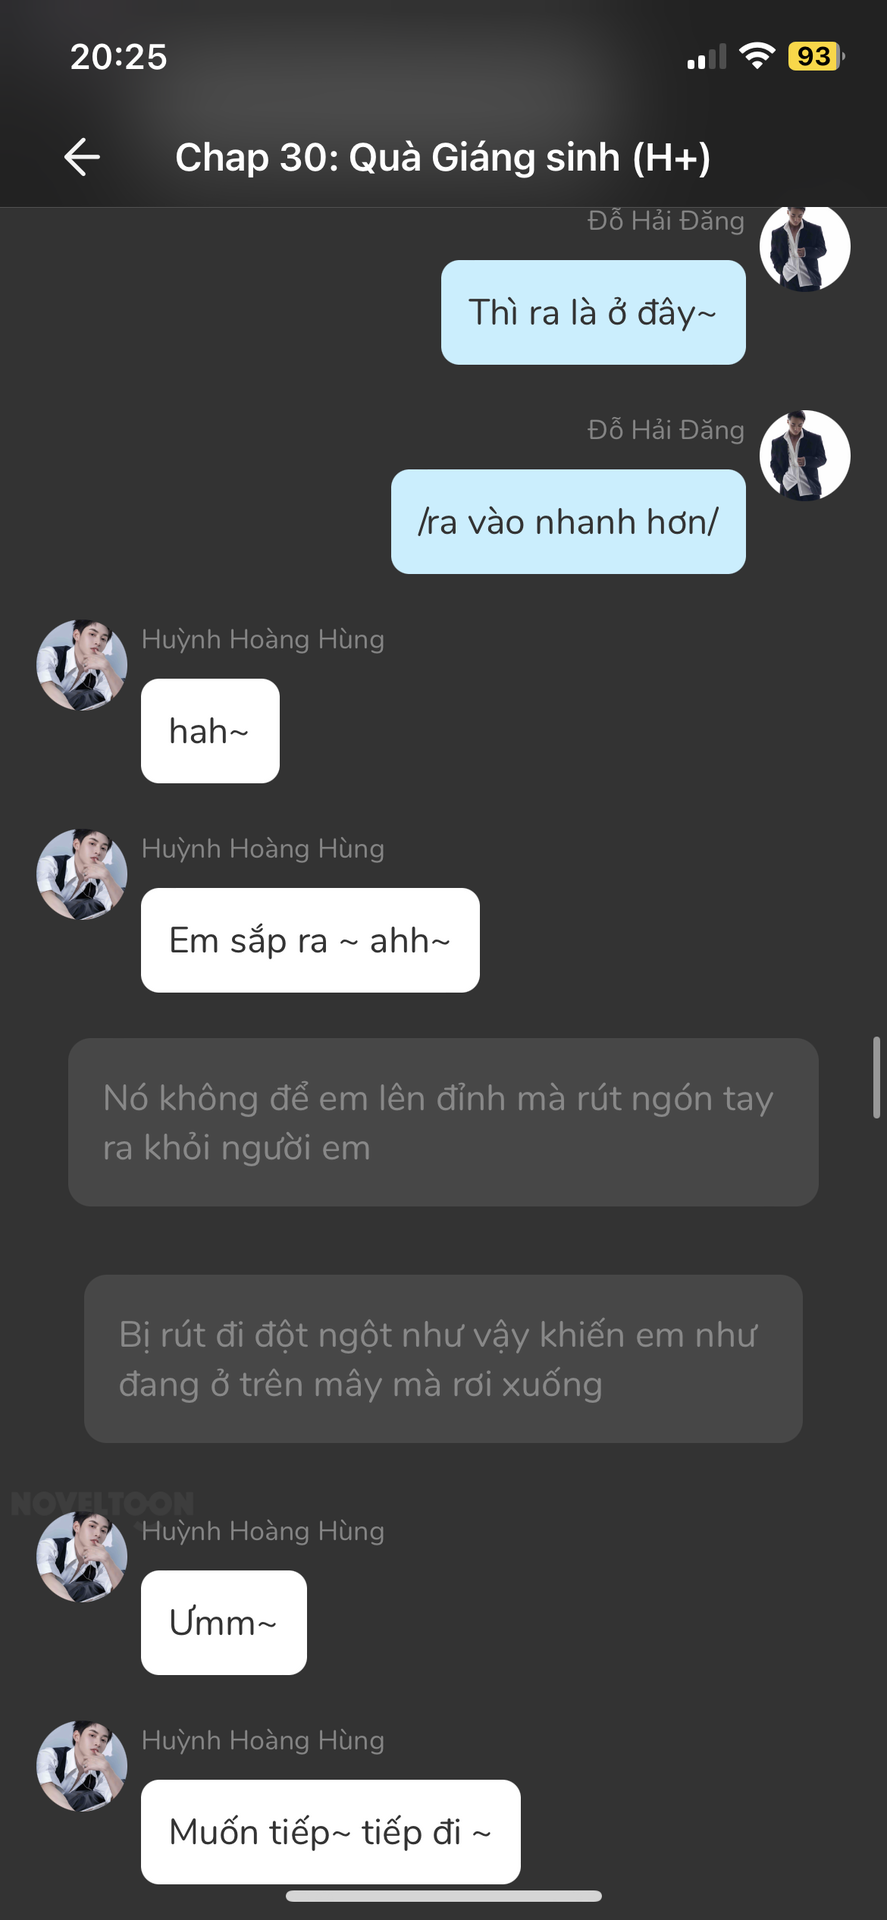Tap the battery indicator showing 93

[x=816, y=56]
